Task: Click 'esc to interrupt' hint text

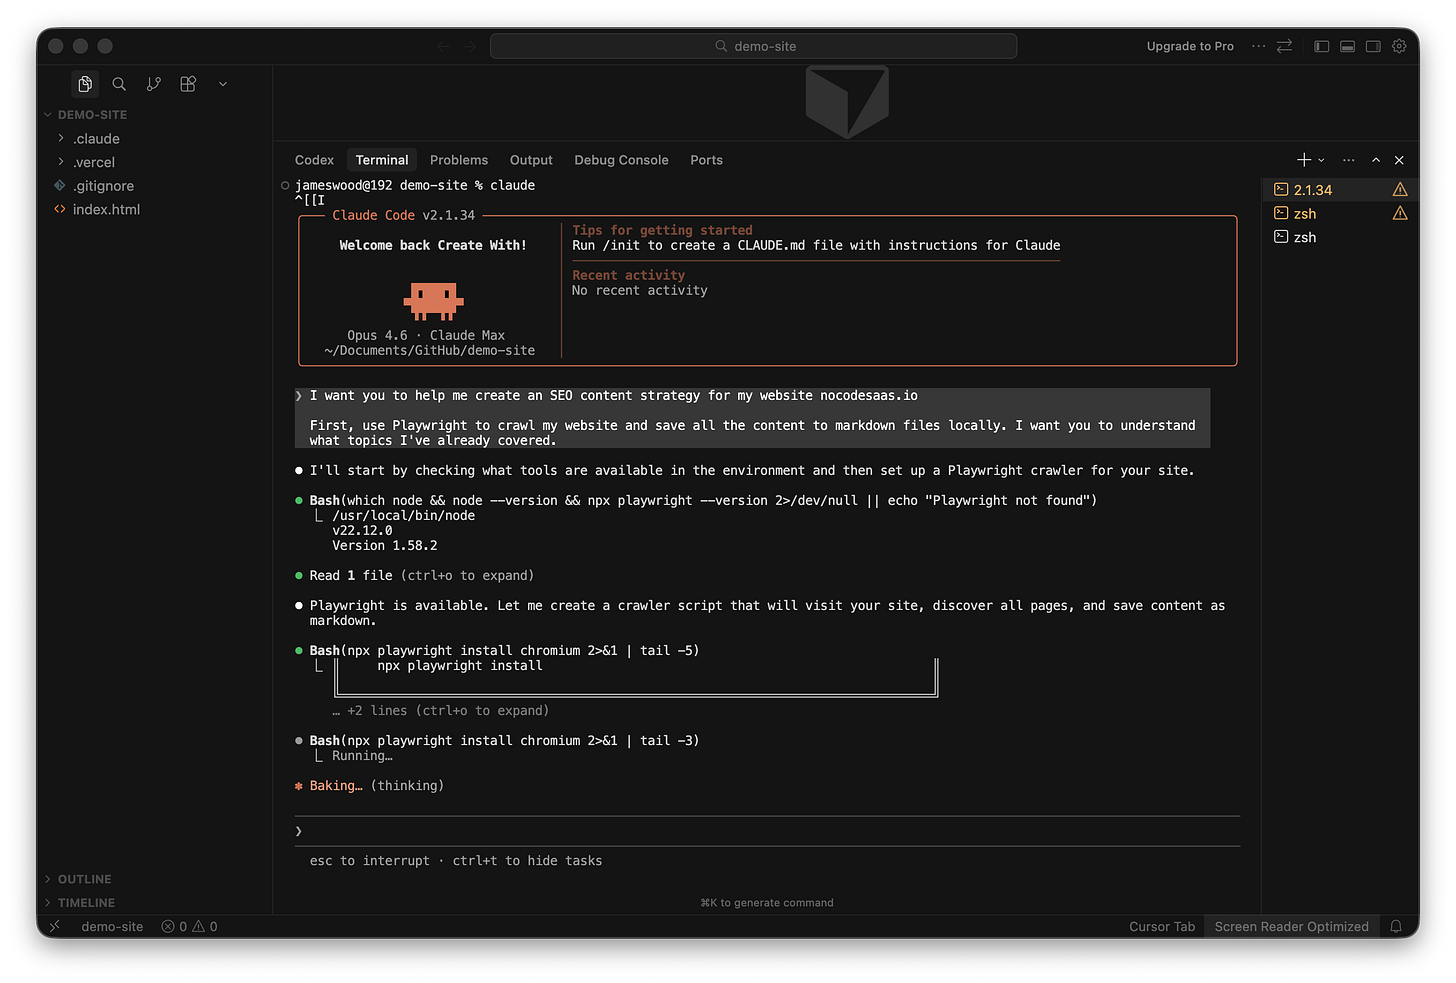Action: [369, 861]
